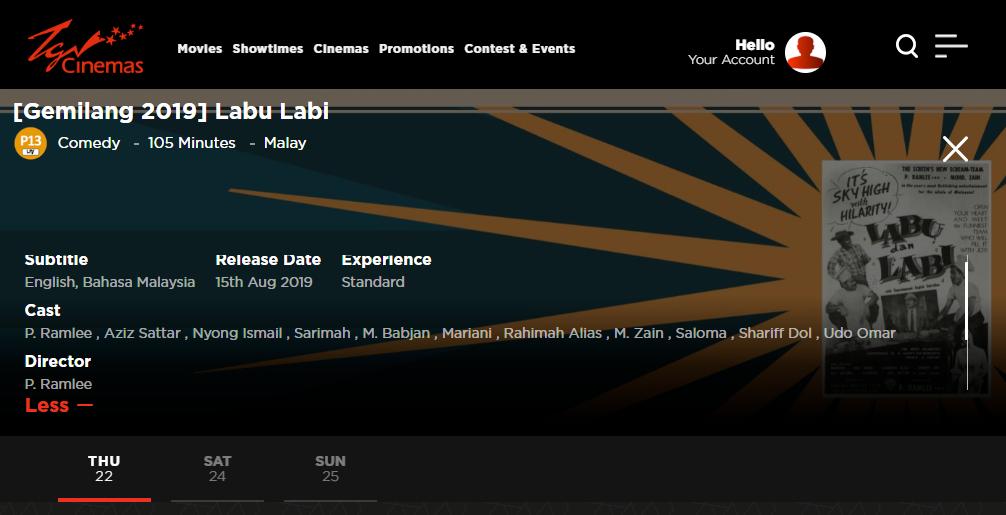Close the movie details with the X
Viewport: 1006px width, 515px height.
[955, 149]
